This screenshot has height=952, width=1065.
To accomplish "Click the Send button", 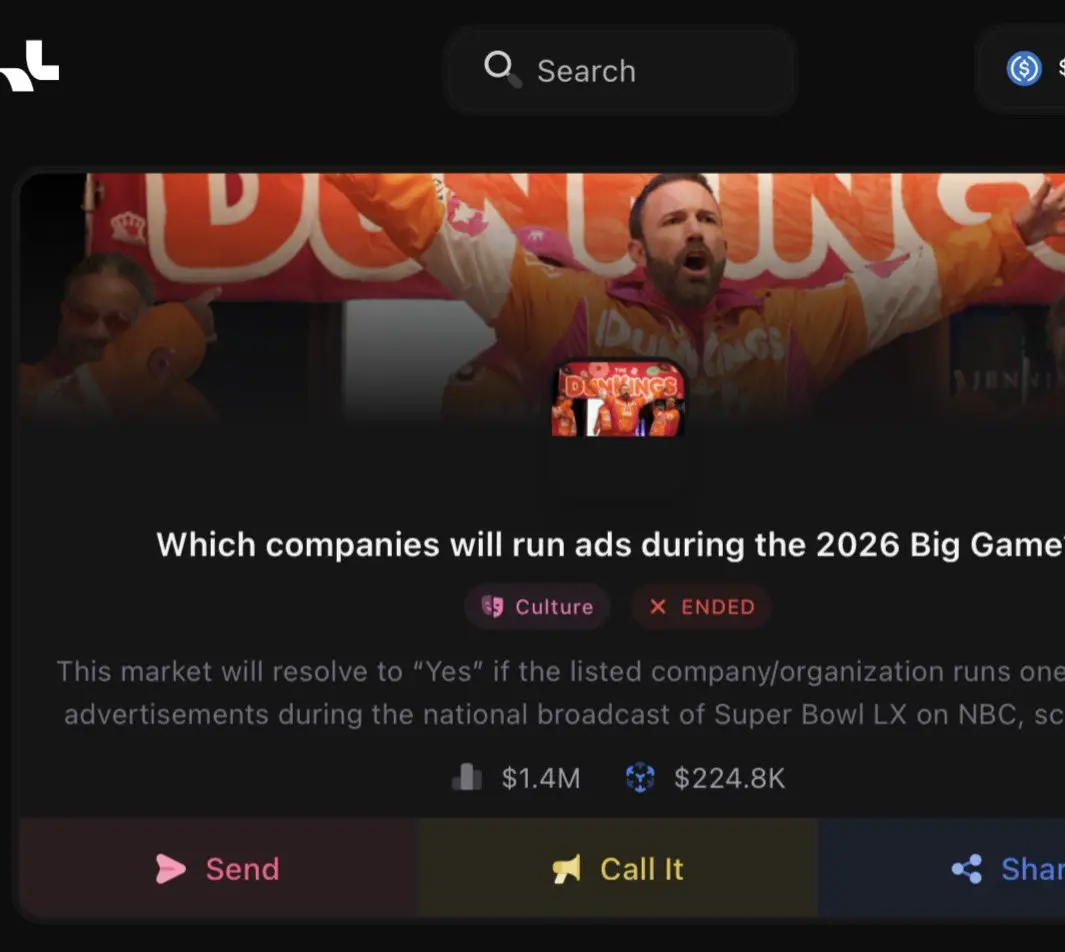I will [x=219, y=868].
